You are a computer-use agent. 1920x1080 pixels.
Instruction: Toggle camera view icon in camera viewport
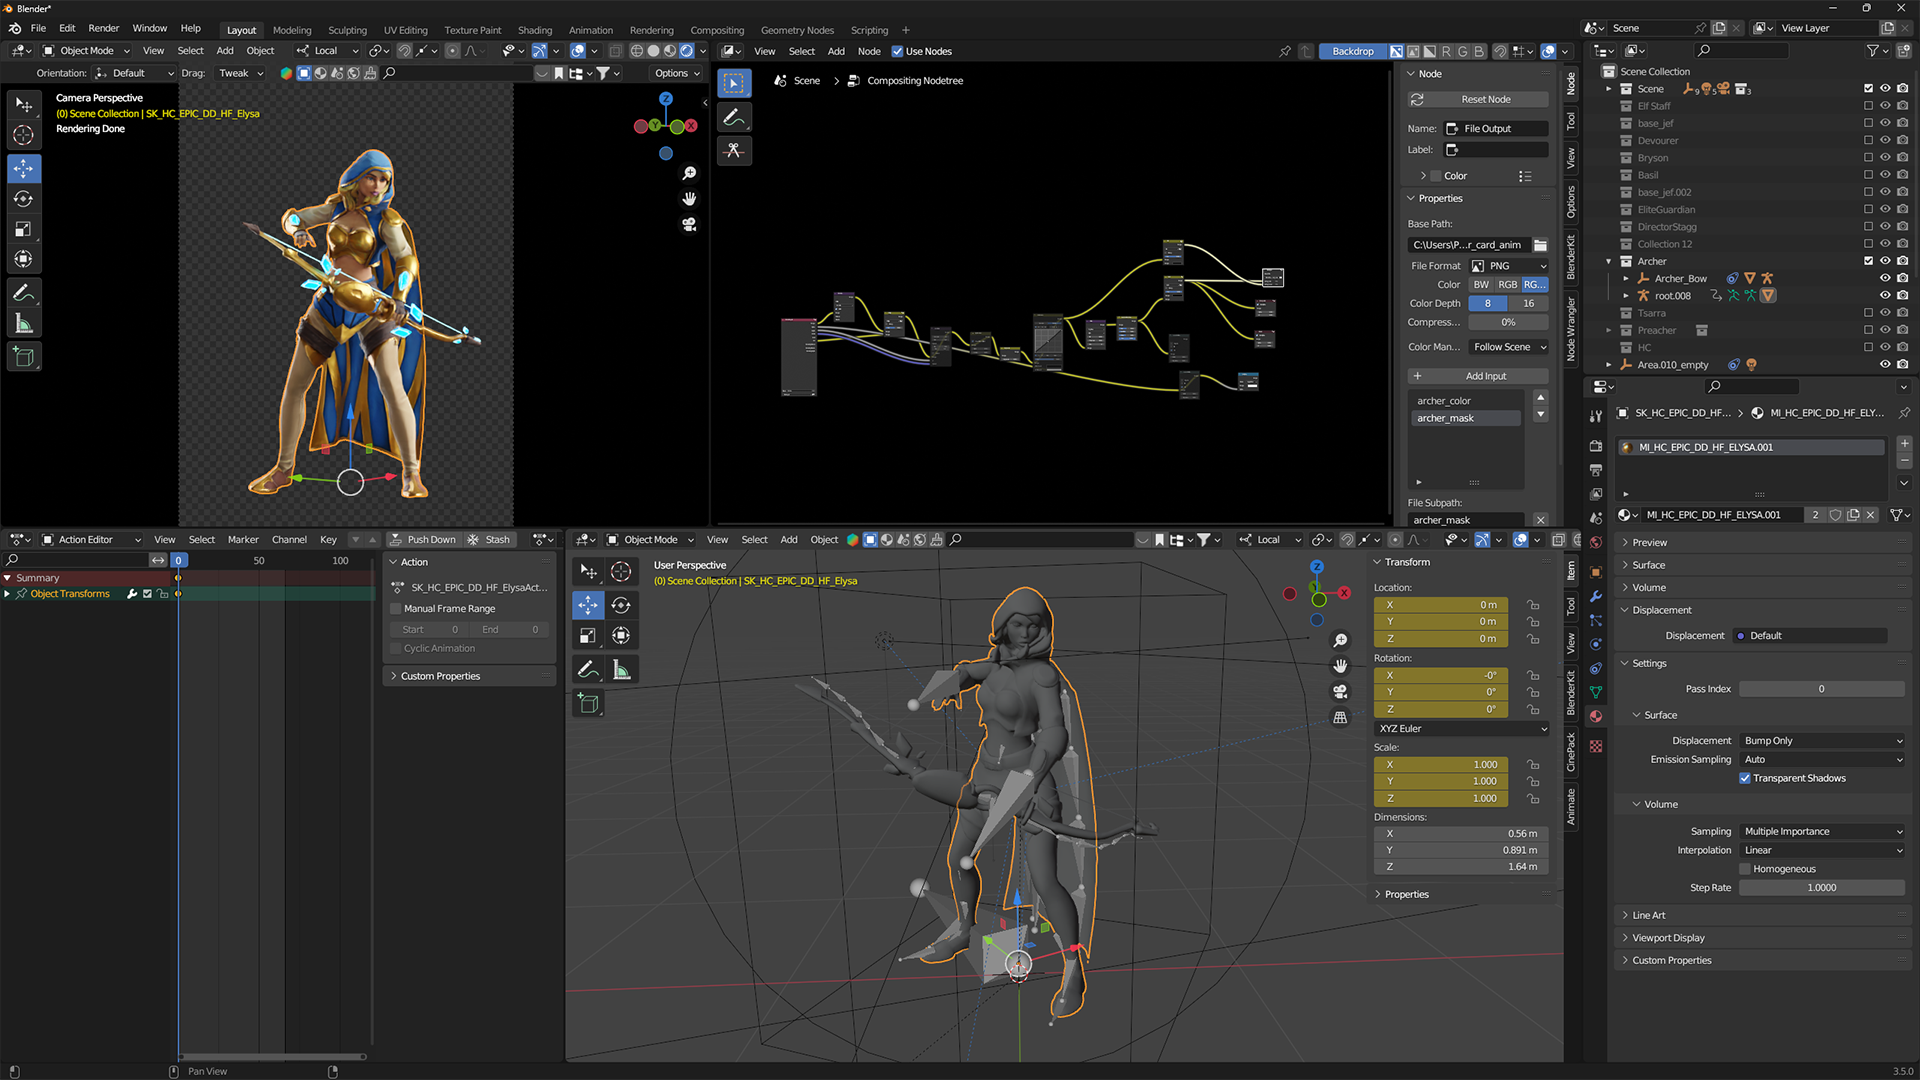[689, 224]
